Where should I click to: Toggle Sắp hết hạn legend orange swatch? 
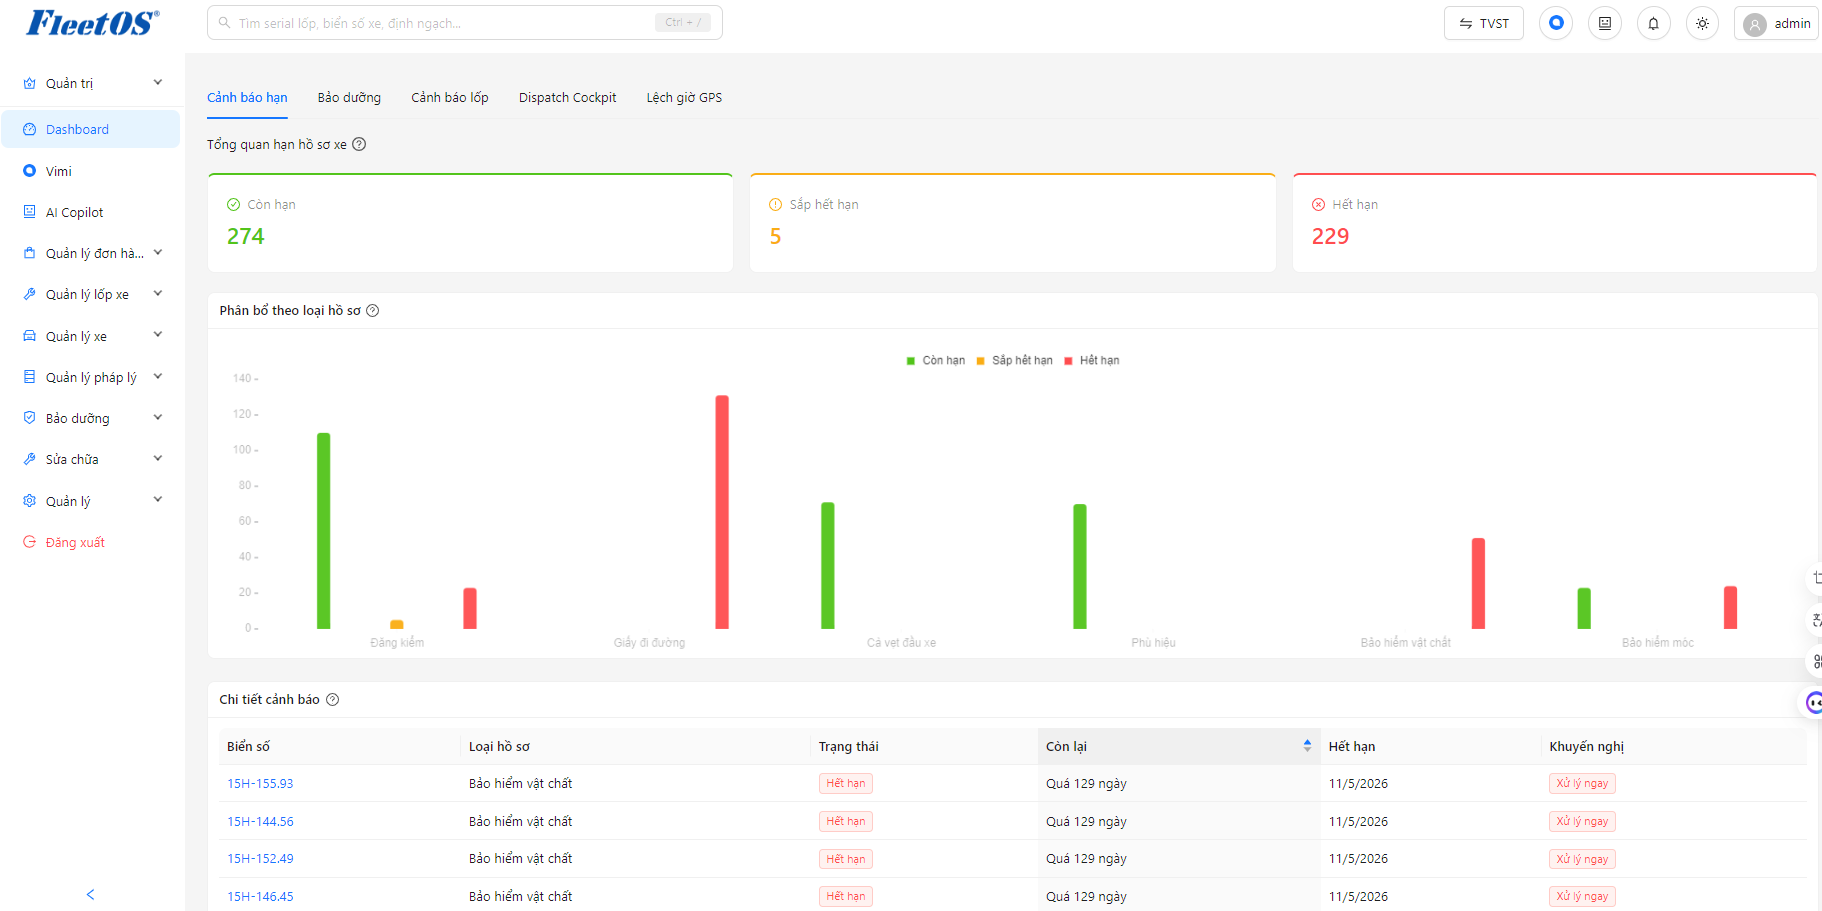pos(981,361)
